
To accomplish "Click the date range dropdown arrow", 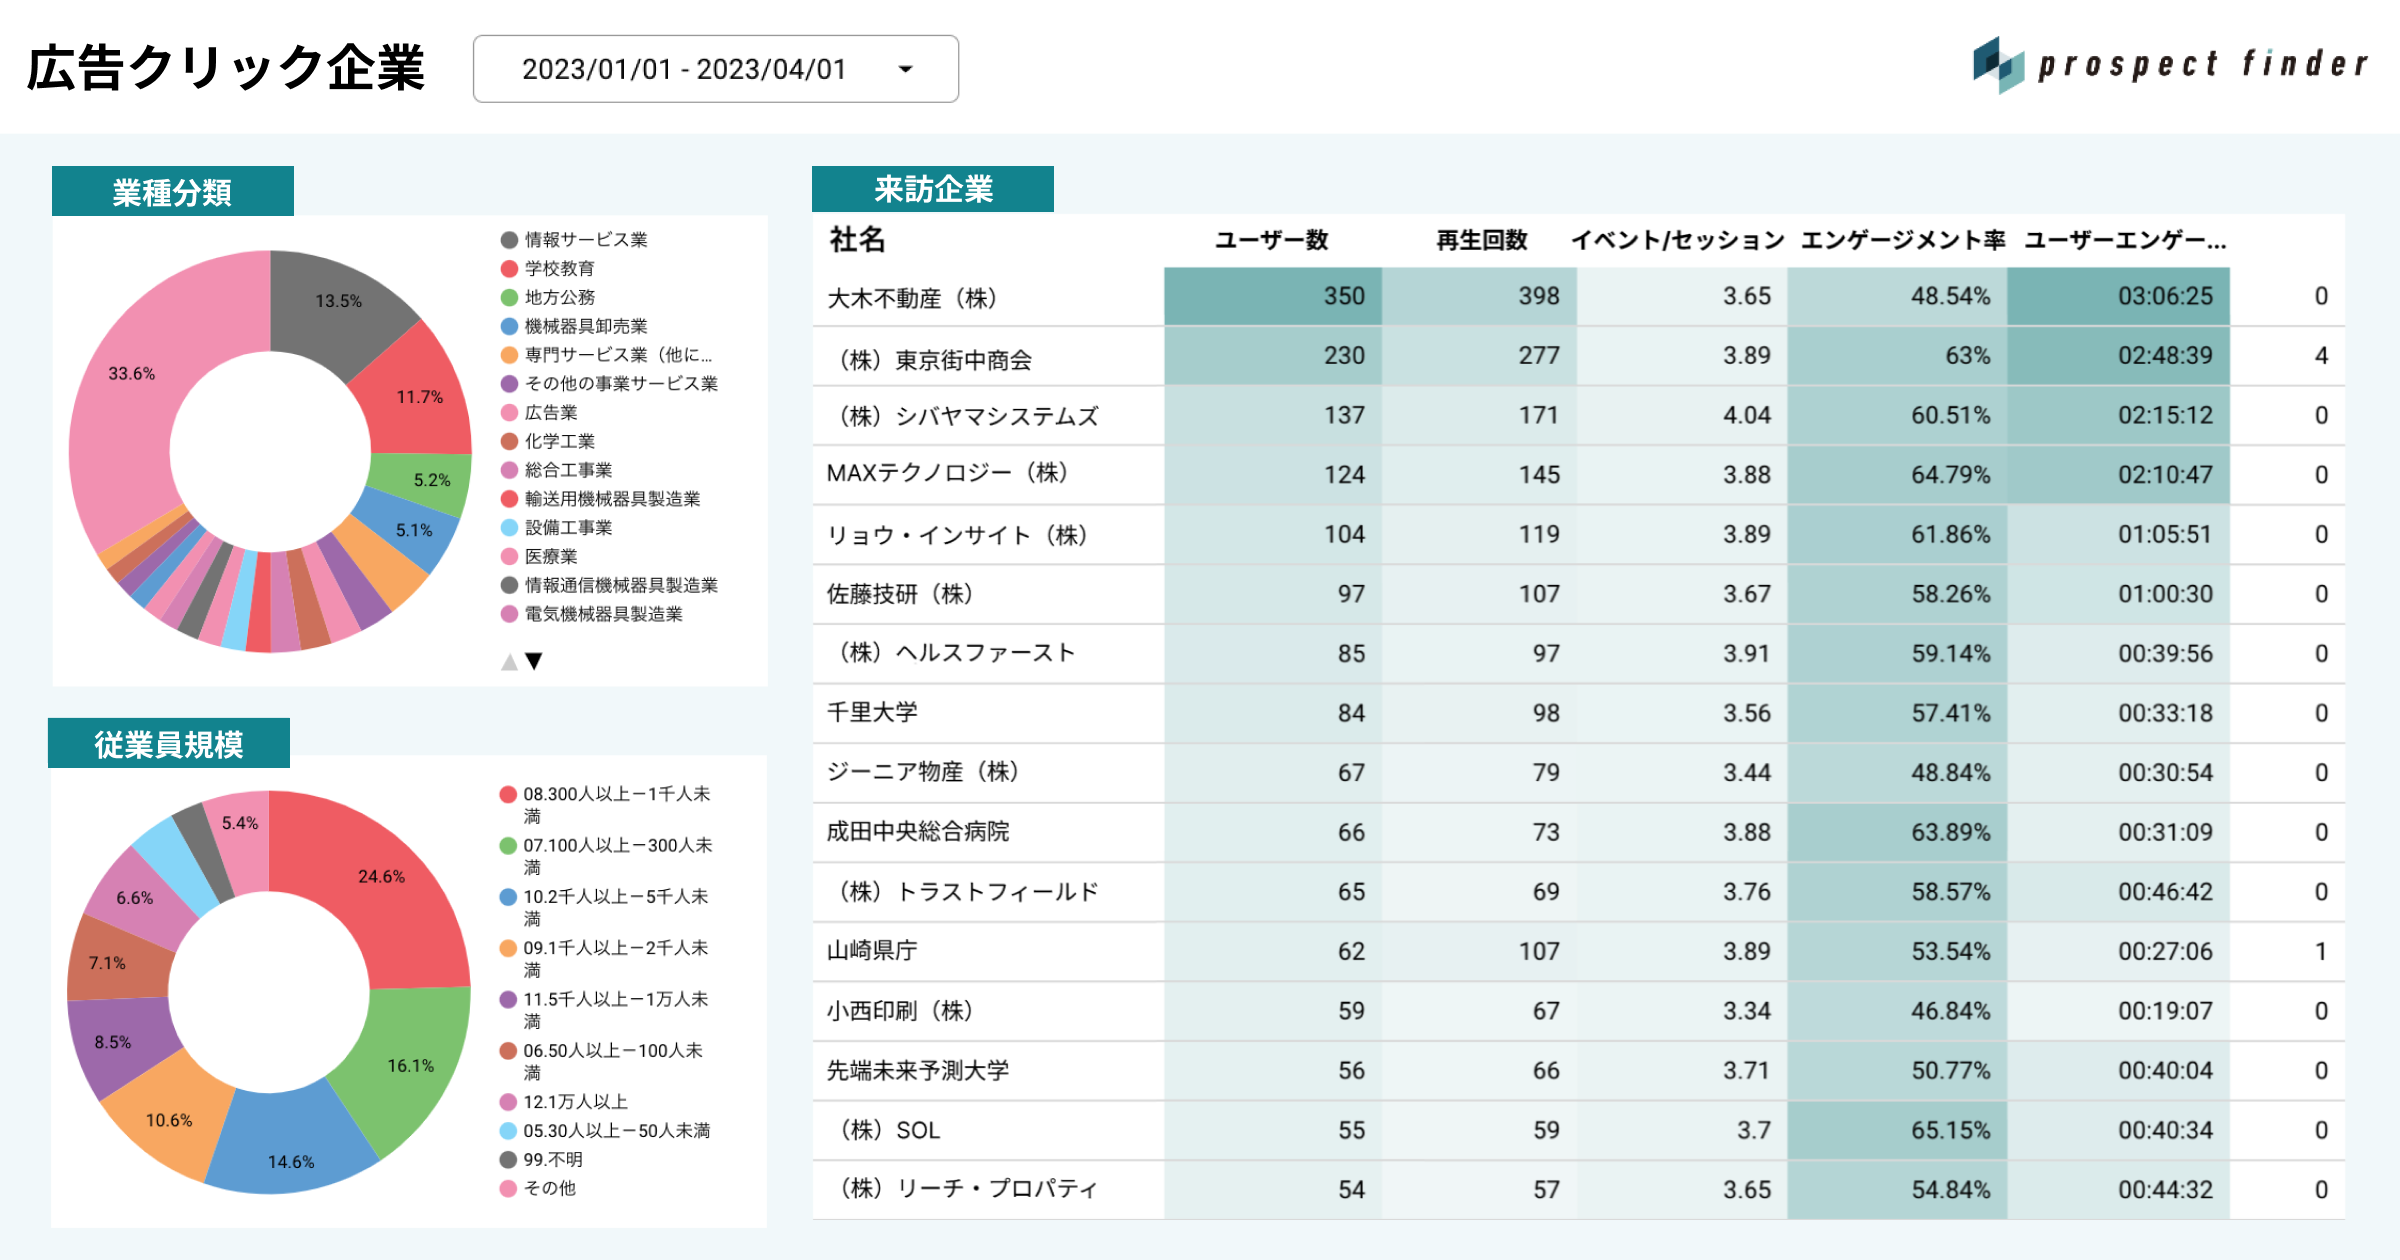I will [906, 69].
